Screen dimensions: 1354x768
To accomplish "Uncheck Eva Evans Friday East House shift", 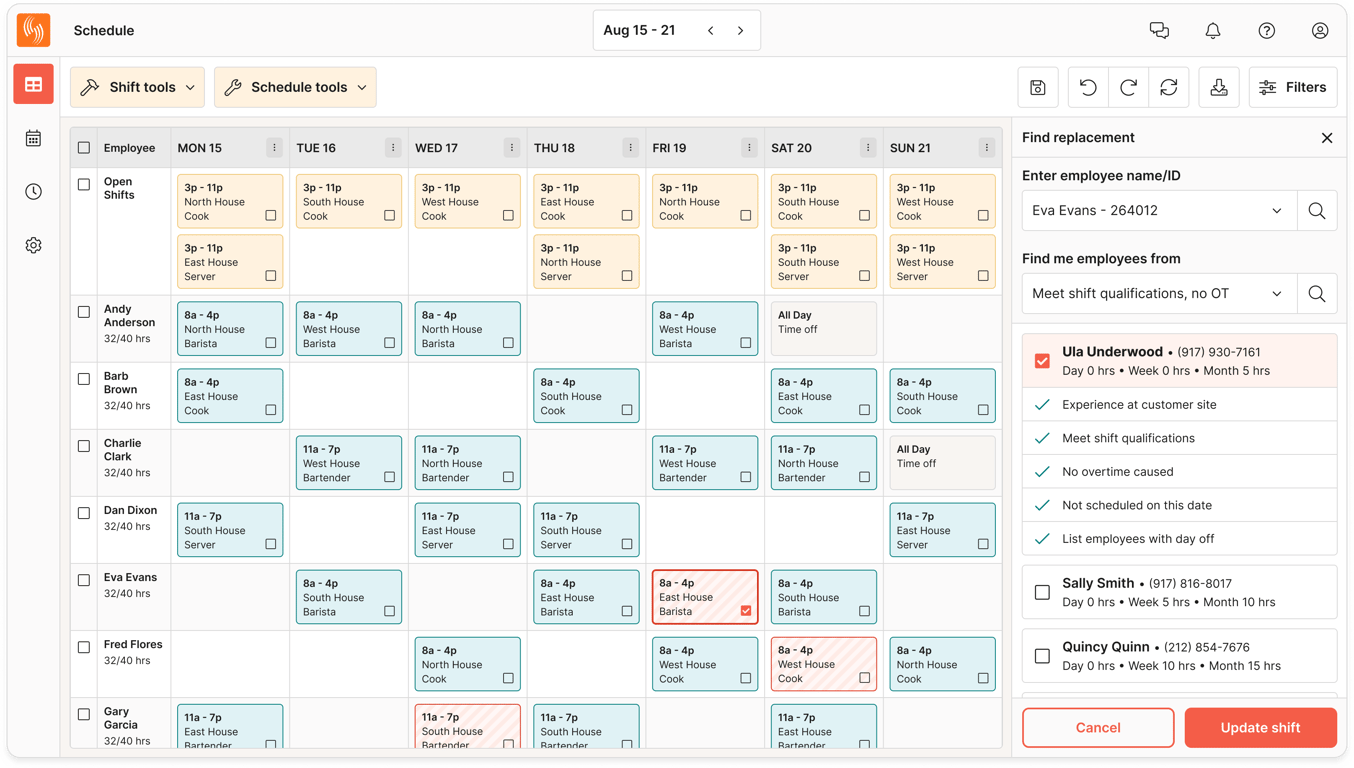I will coord(746,610).
